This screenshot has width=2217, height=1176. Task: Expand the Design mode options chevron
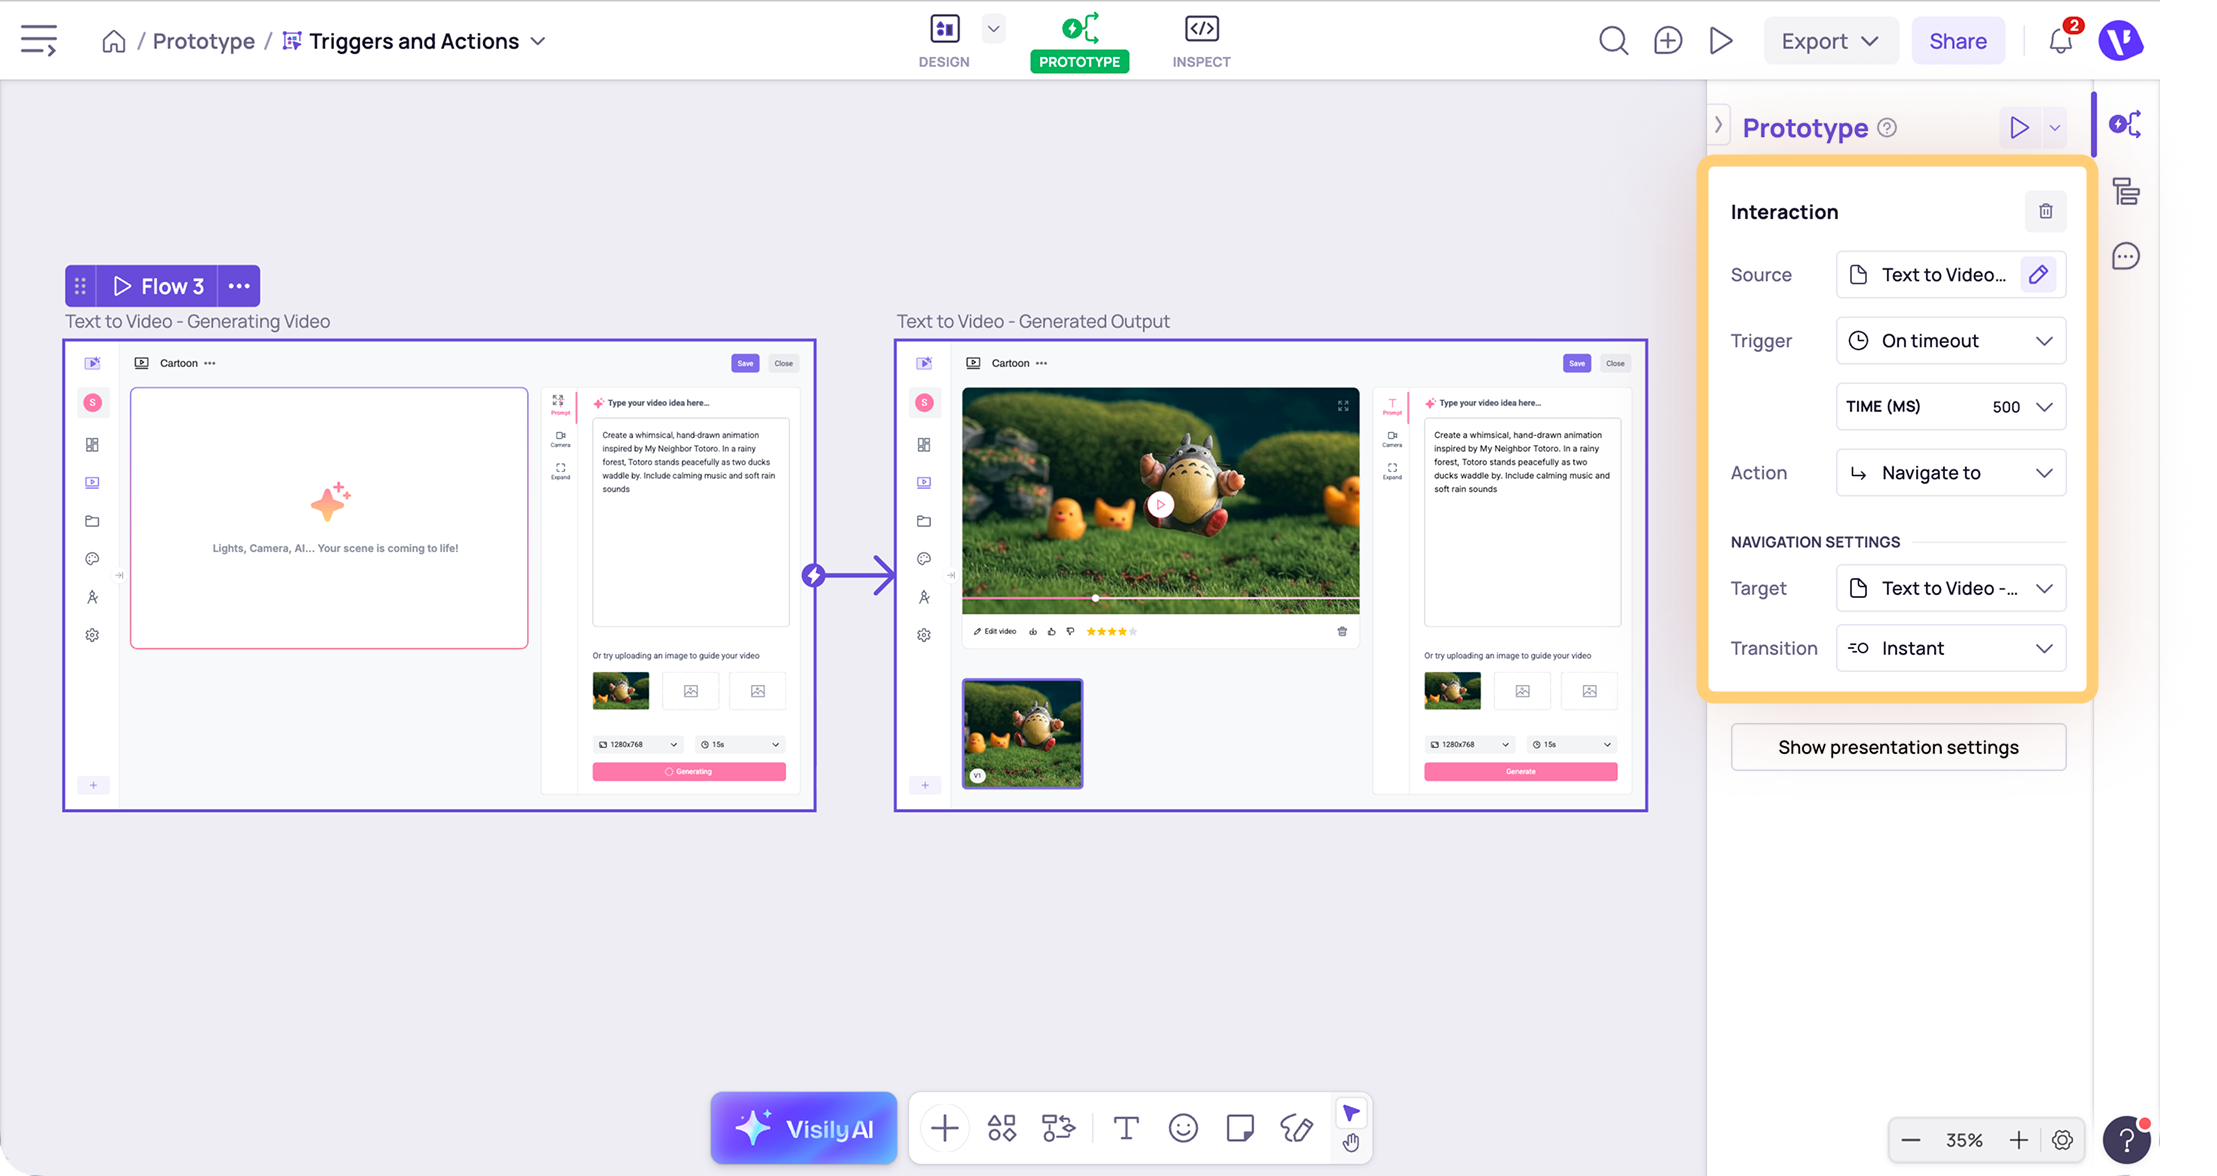pyautogui.click(x=993, y=29)
